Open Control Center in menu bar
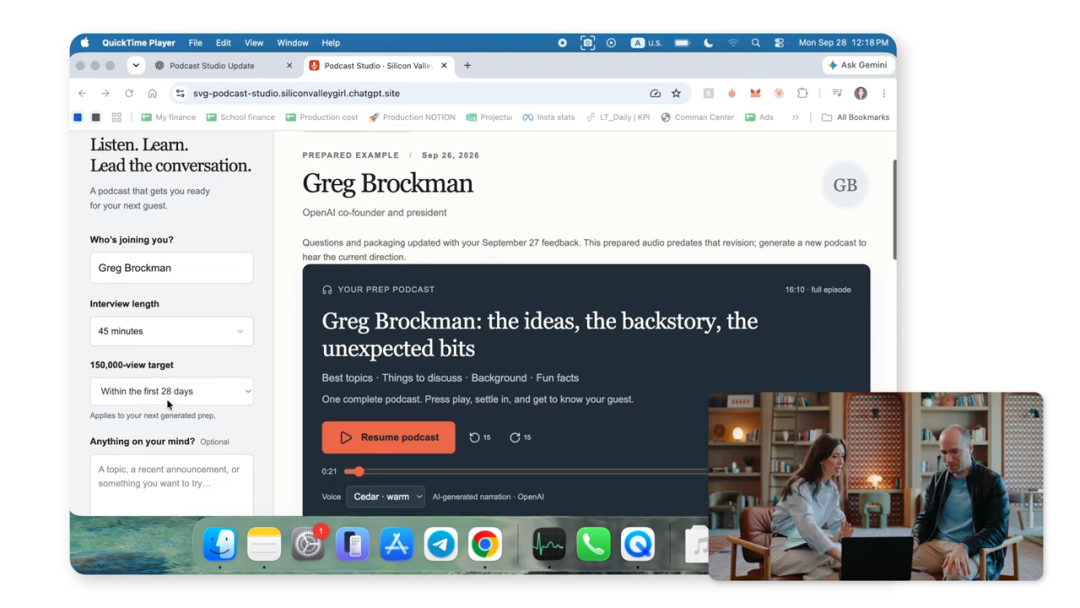 click(779, 43)
